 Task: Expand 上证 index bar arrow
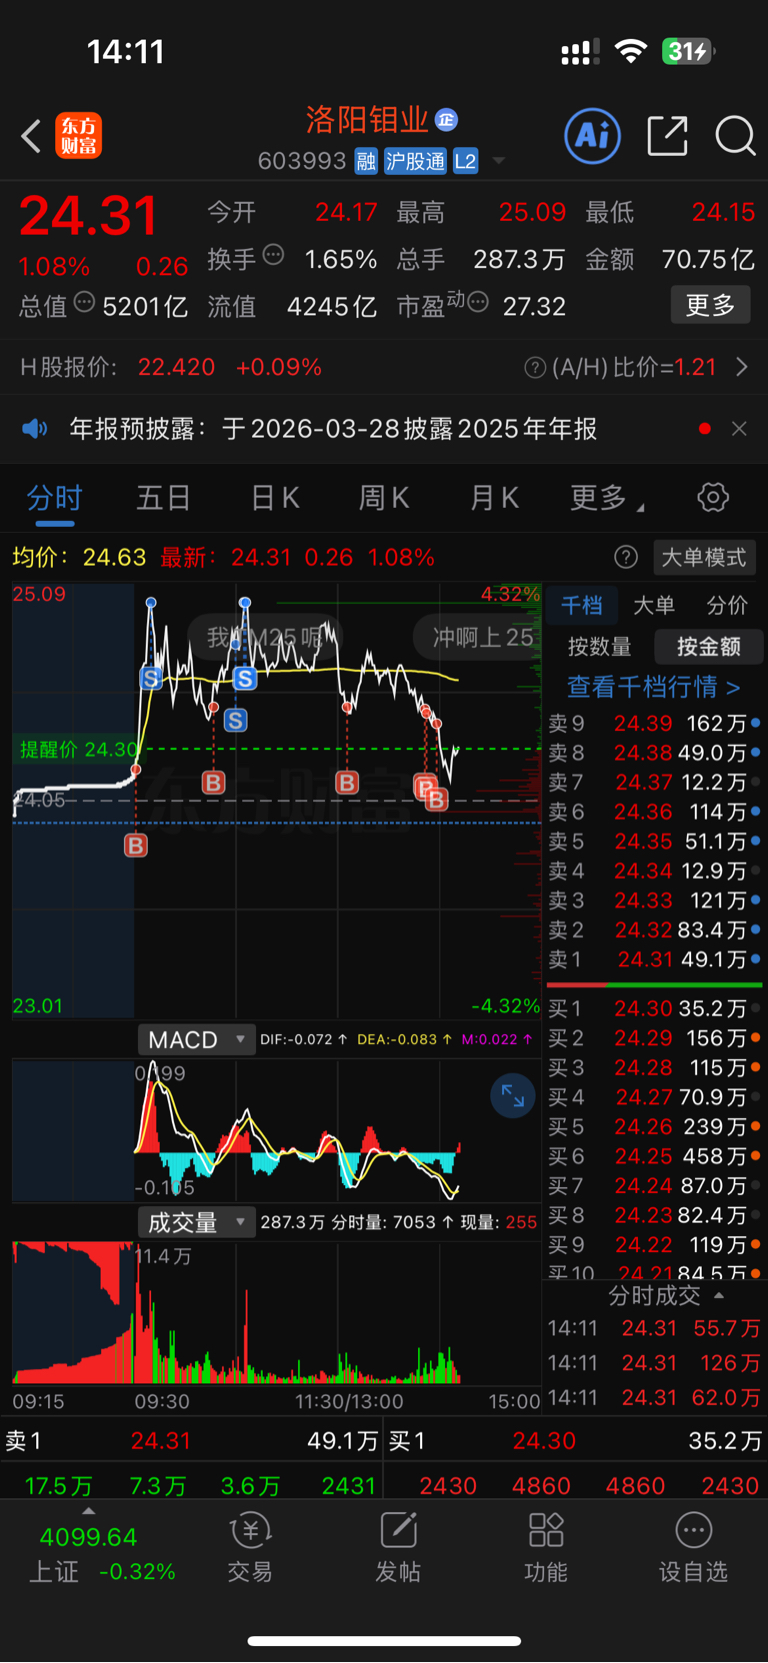click(x=88, y=1512)
